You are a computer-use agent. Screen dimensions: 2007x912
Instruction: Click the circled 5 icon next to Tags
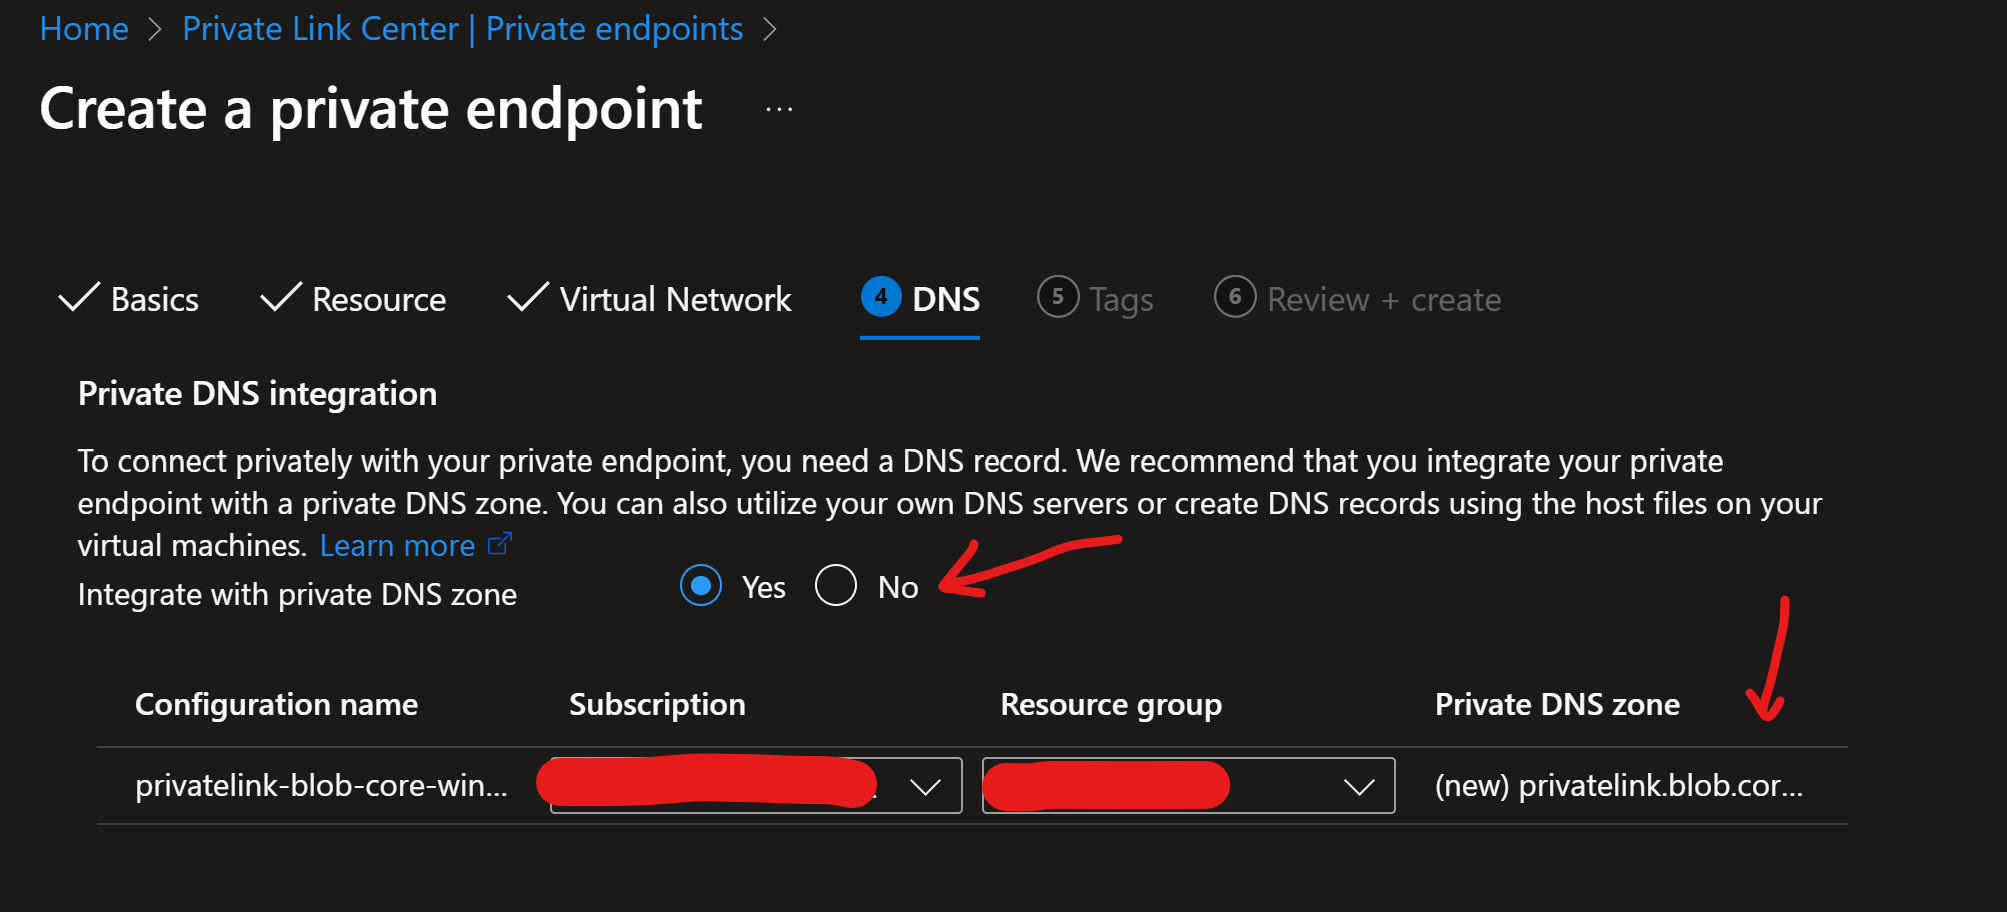pos(1058,297)
